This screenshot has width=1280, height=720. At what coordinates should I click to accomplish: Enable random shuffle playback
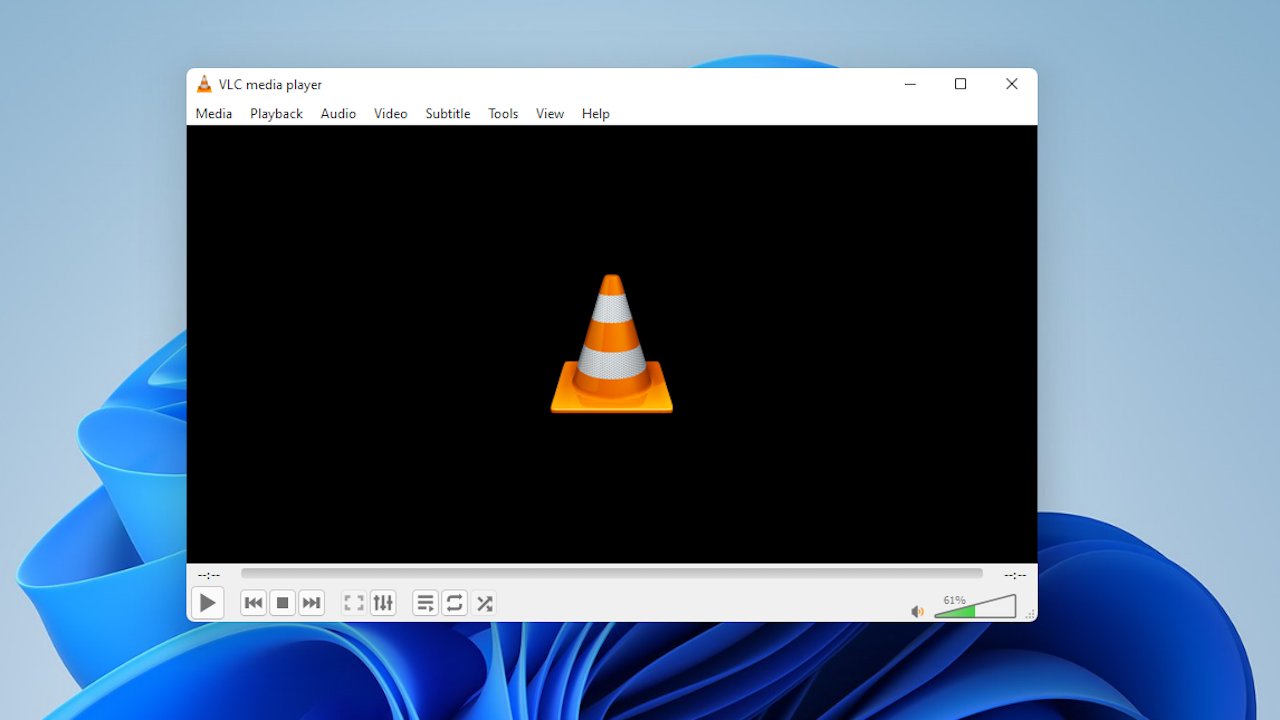[x=485, y=602]
